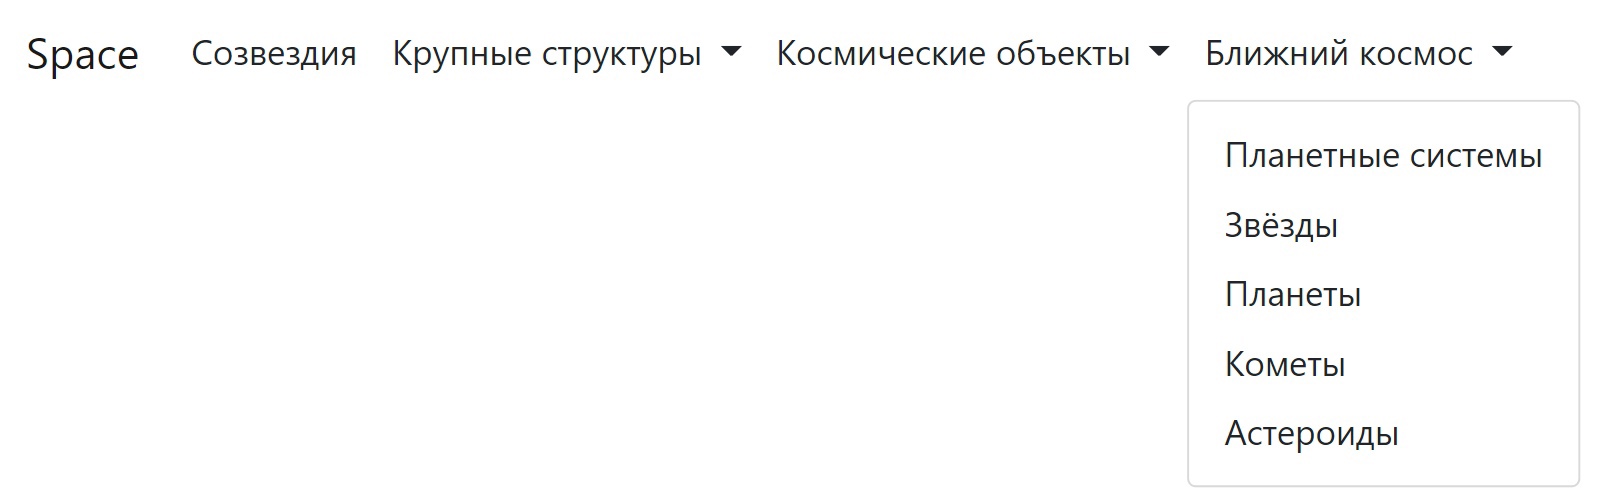Click the caret arrow beside Космические объекты
The image size is (1602, 498).
pyautogui.click(x=1159, y=52)
